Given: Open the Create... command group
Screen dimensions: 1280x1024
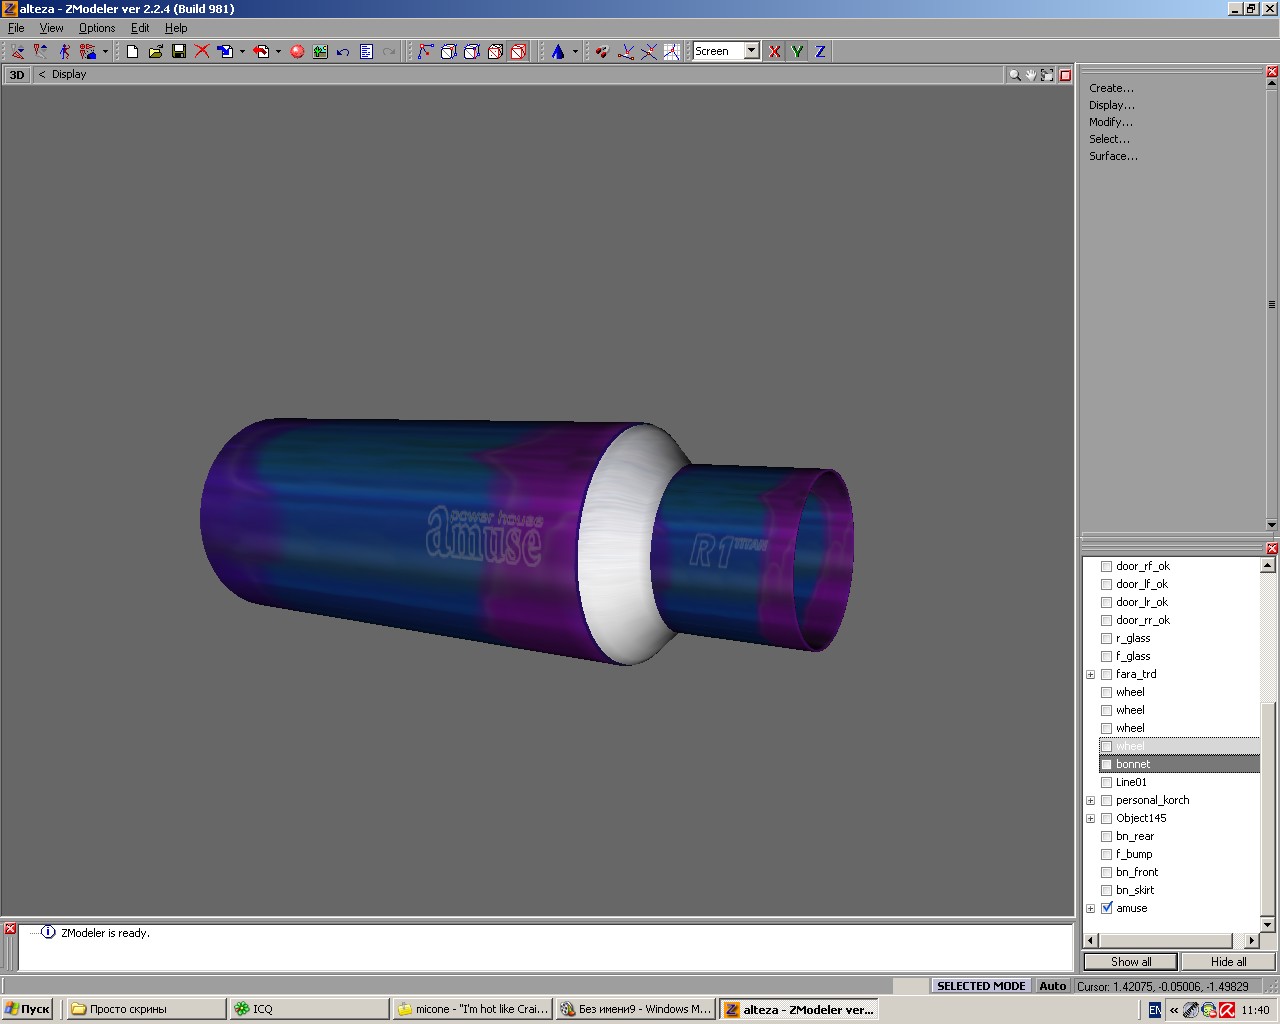Looking at the screenshot, I should pos(1111,88).
